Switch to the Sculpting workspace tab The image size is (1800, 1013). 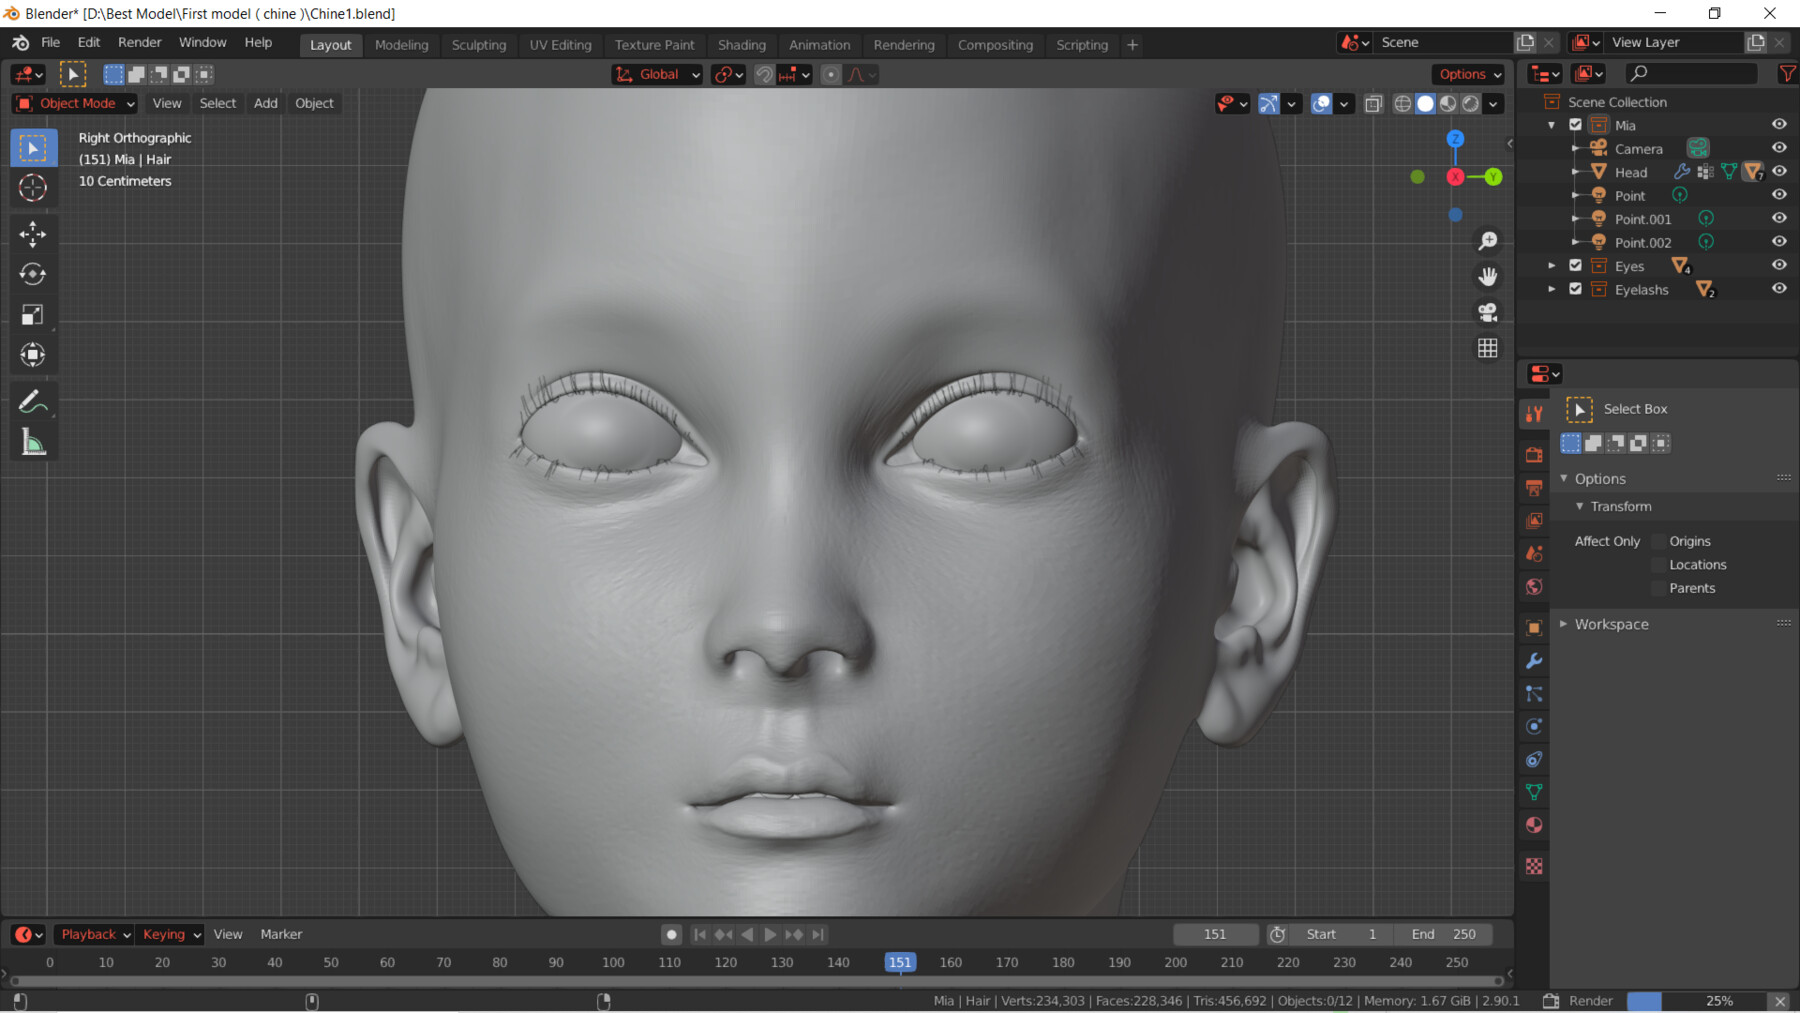click(479, 44)
